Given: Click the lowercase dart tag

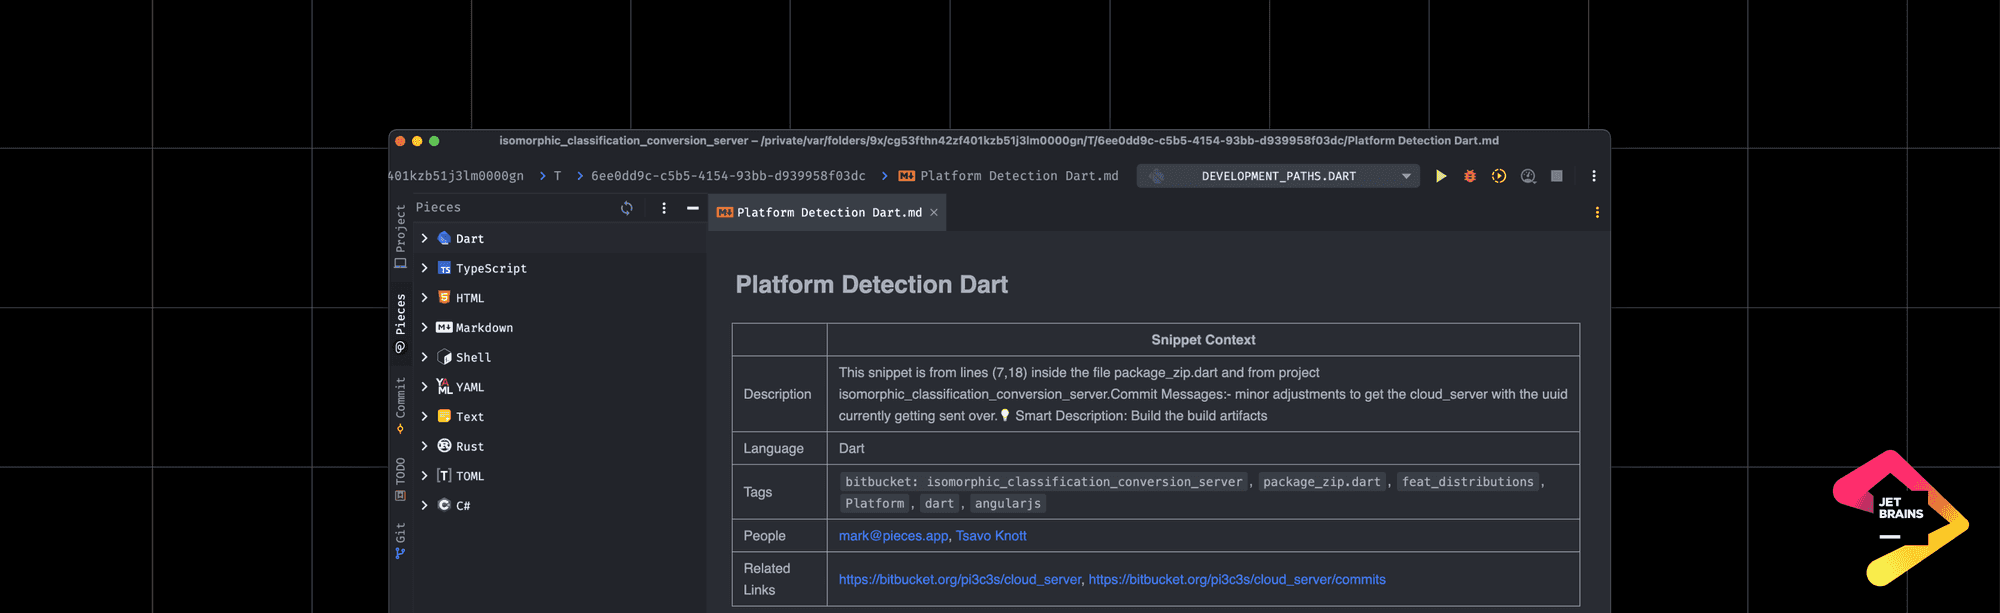Looking at the screenshot, I should click(x=939, y=504).
